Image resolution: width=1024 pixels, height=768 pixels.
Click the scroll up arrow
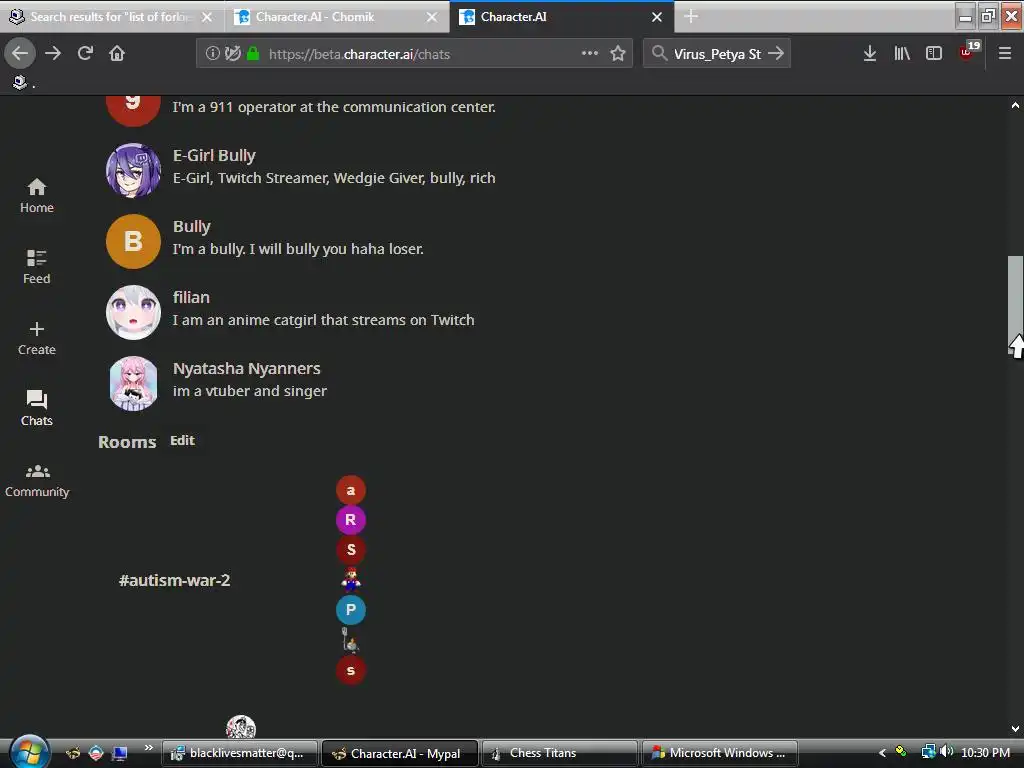[x=1015, y=104]
